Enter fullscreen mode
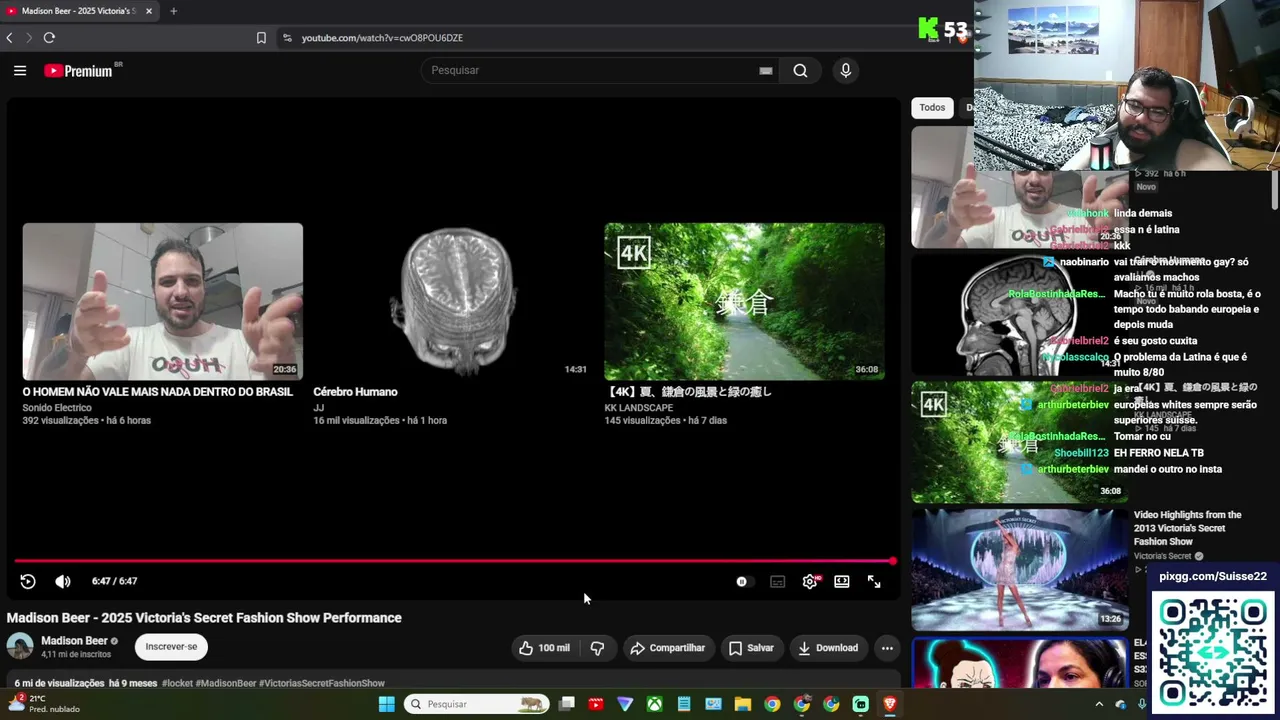This screenshot has width=1280, height=720. pos(874,581)
